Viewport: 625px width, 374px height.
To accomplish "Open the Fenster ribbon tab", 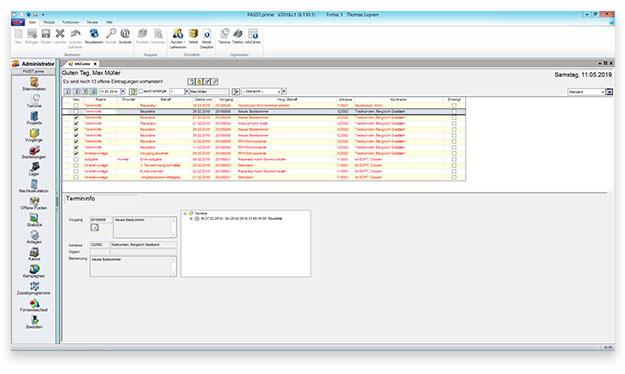I will (x=92, y=22).
